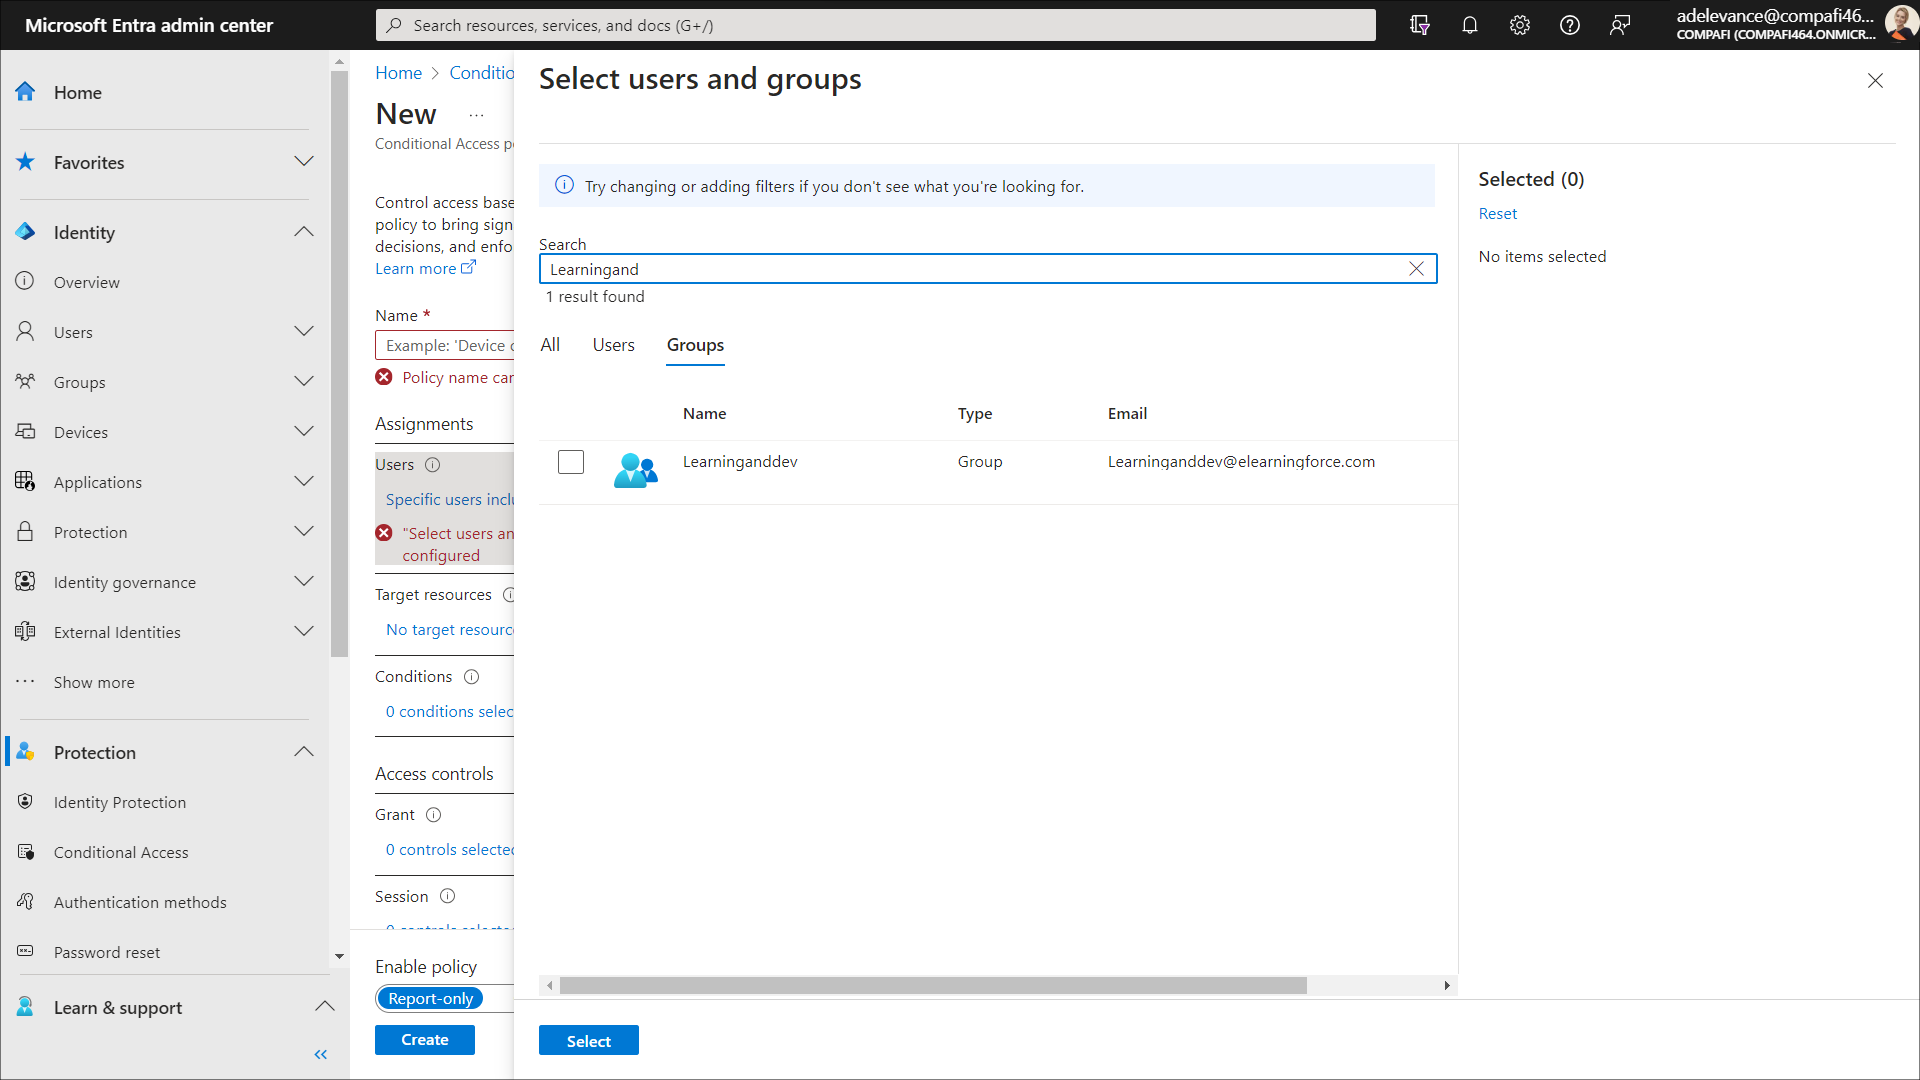The height and width of the screenshot is (1080, 1920).
Task: Click the Identity governance icon
Action: coord(25,582)
